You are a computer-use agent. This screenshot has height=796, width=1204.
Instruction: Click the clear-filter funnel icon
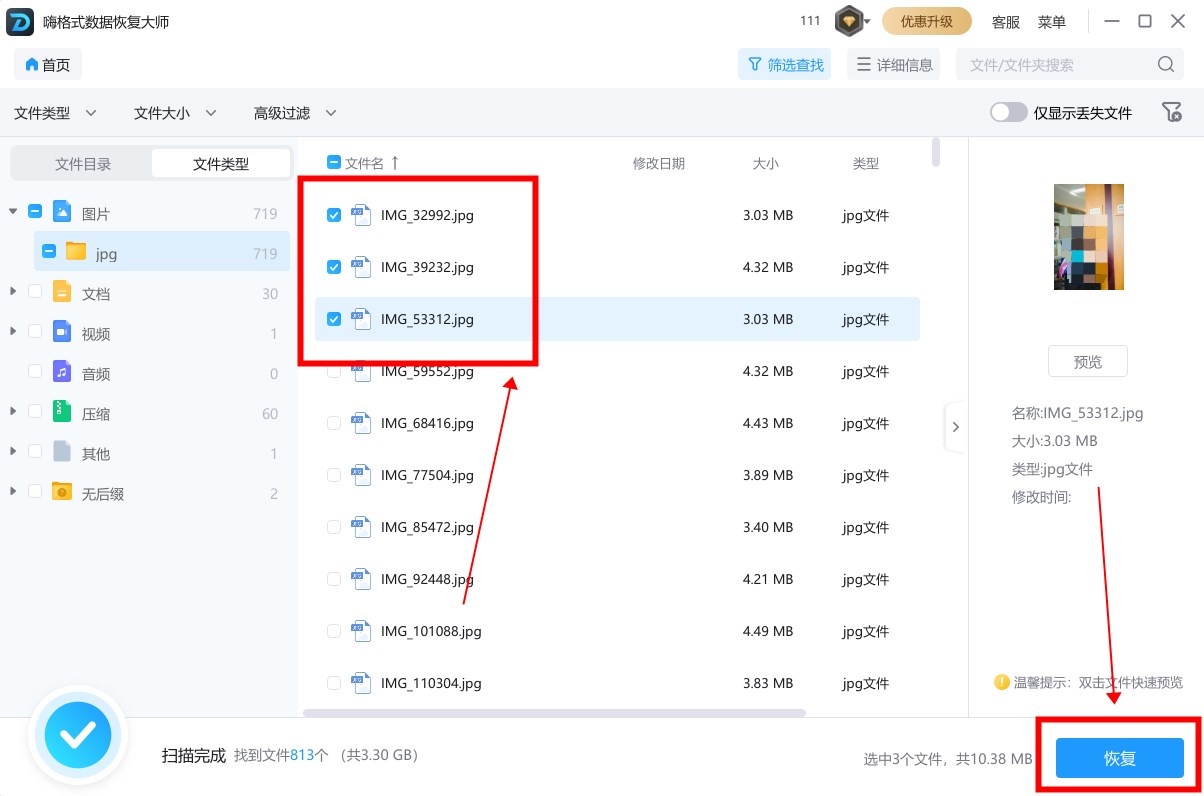1172,112
